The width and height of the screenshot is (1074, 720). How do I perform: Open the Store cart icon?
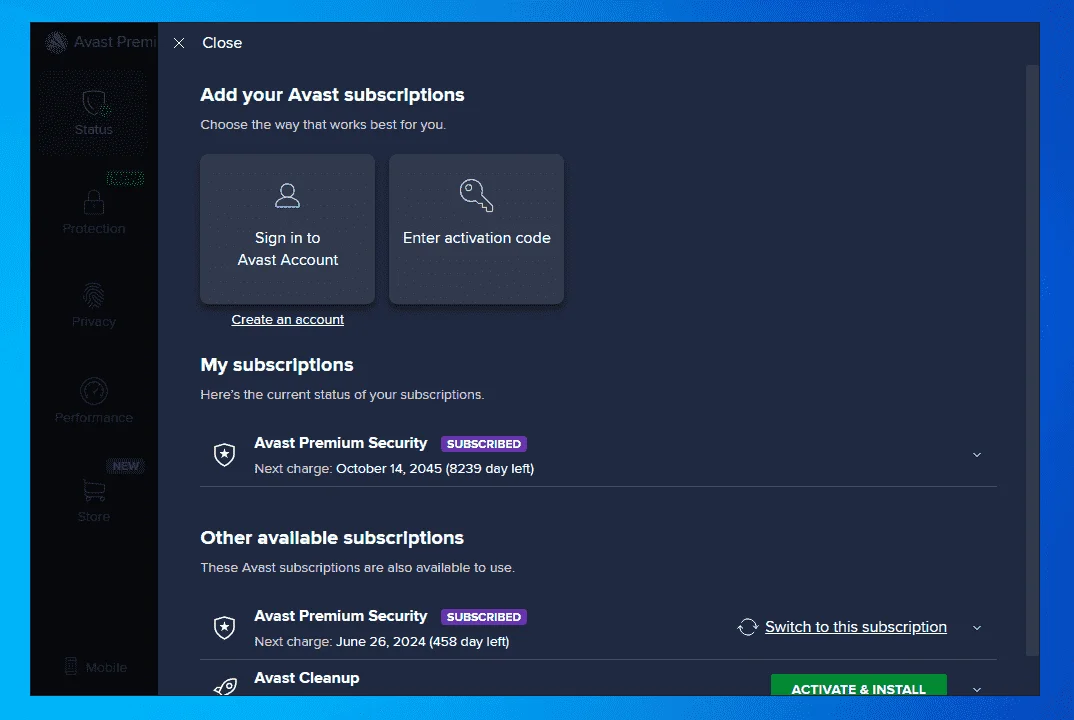(94, 490)
